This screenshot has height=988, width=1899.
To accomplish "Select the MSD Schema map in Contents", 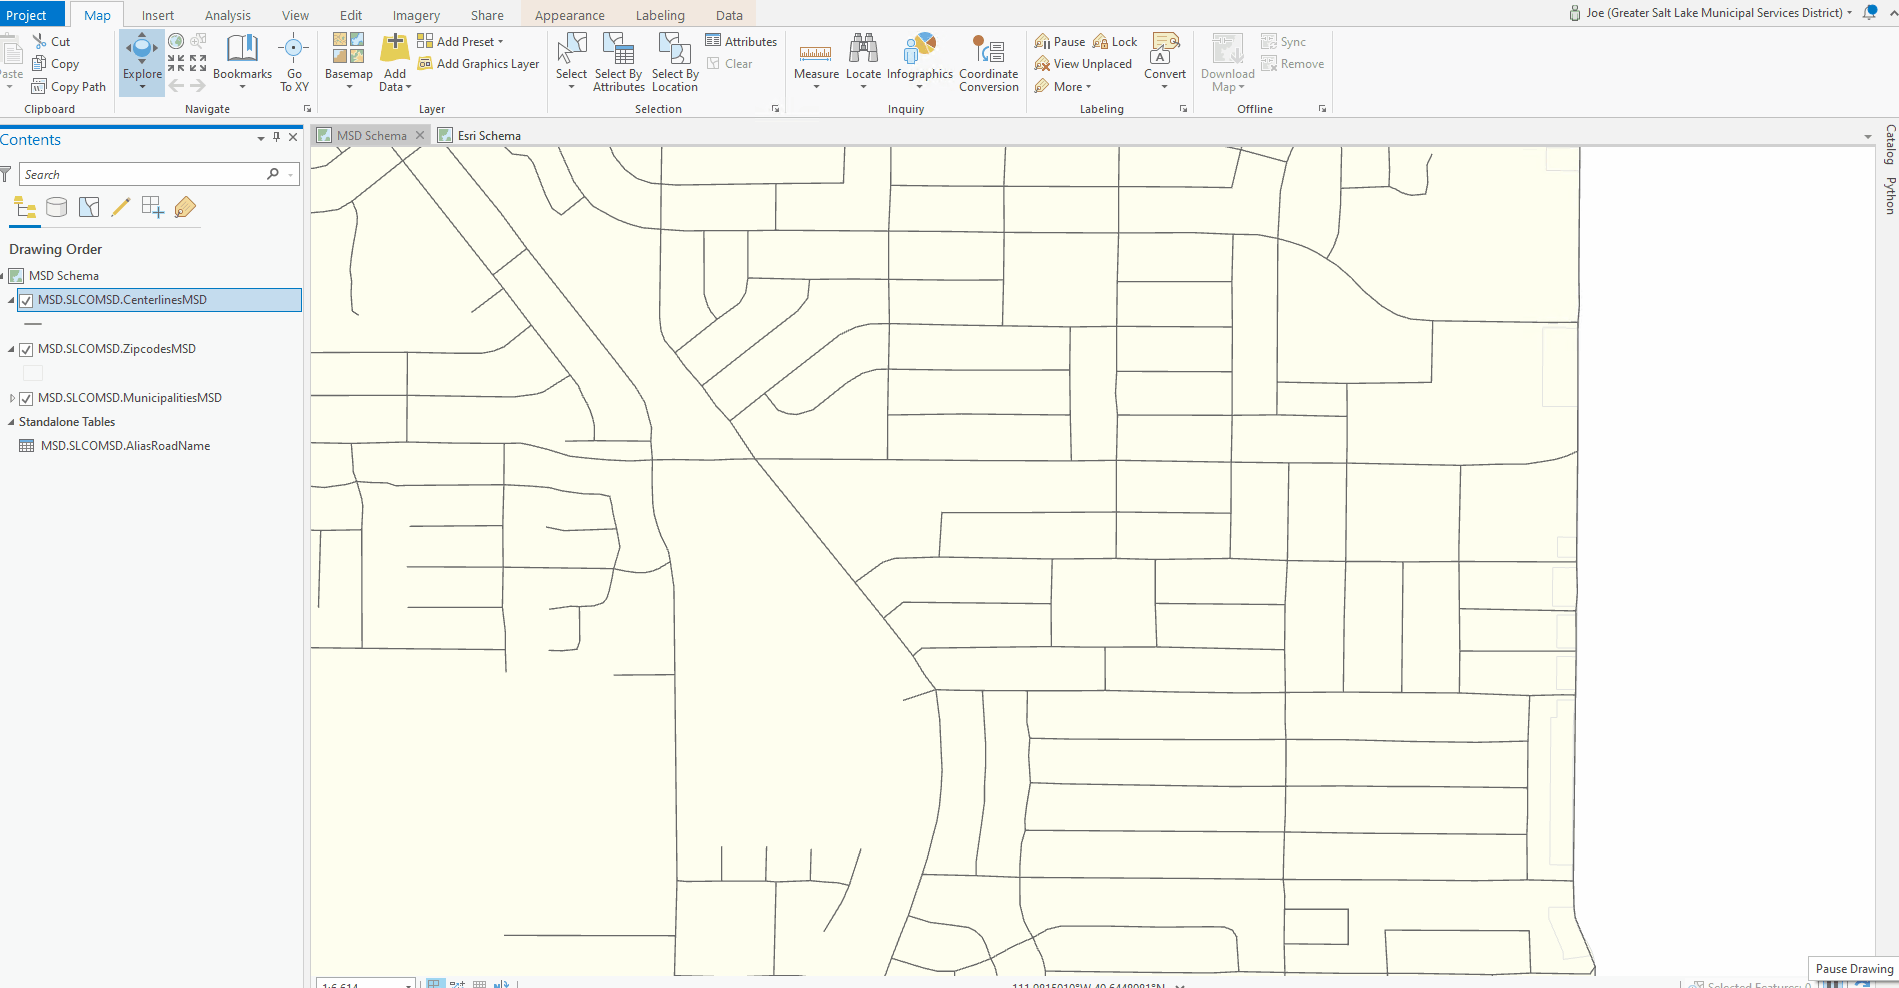I will click(63, 275).
